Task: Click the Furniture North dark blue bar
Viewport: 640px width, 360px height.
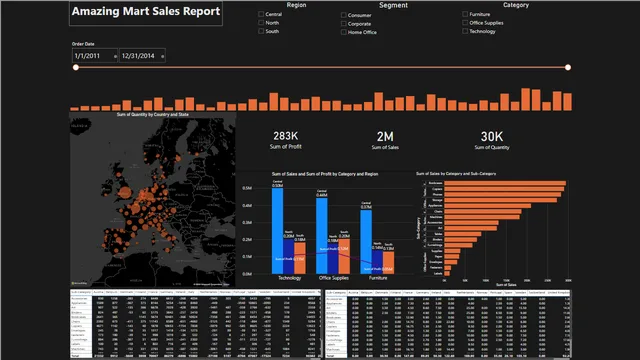Action: coord(377,262)
